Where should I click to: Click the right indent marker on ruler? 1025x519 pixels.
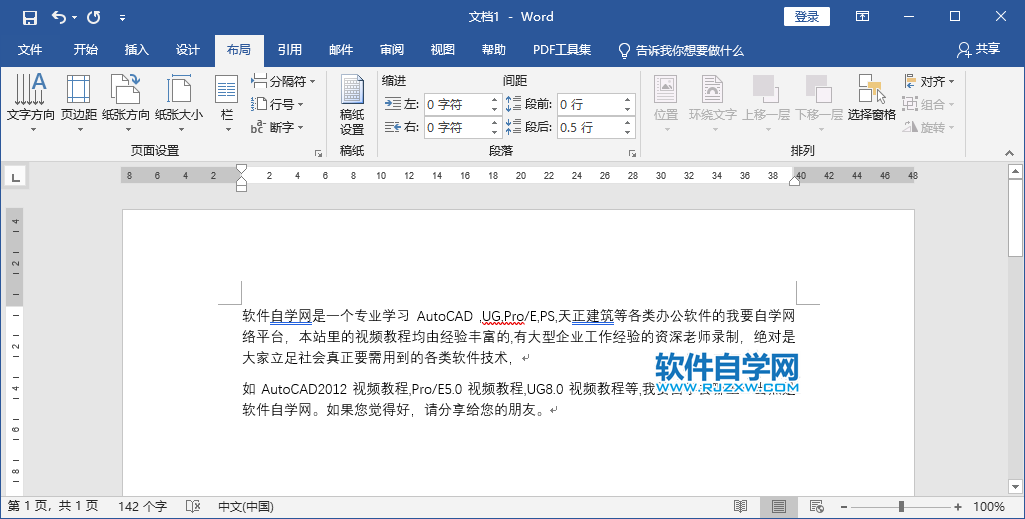coord(794,180)
